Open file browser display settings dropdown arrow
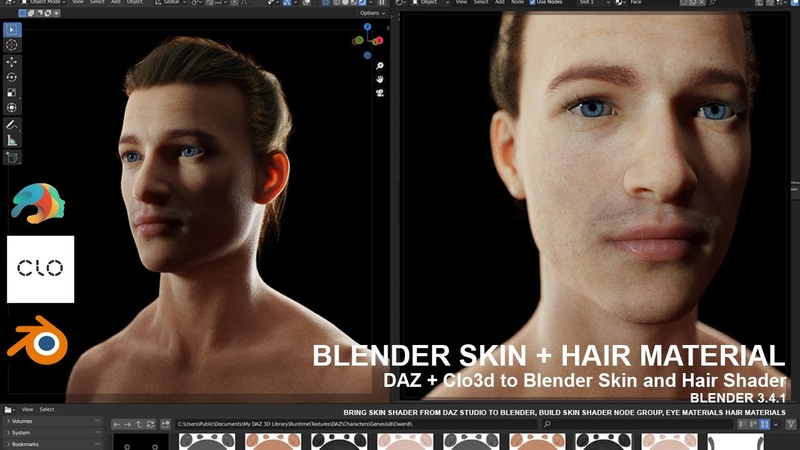Screen dimensions: 800x450 pos(776,424)
